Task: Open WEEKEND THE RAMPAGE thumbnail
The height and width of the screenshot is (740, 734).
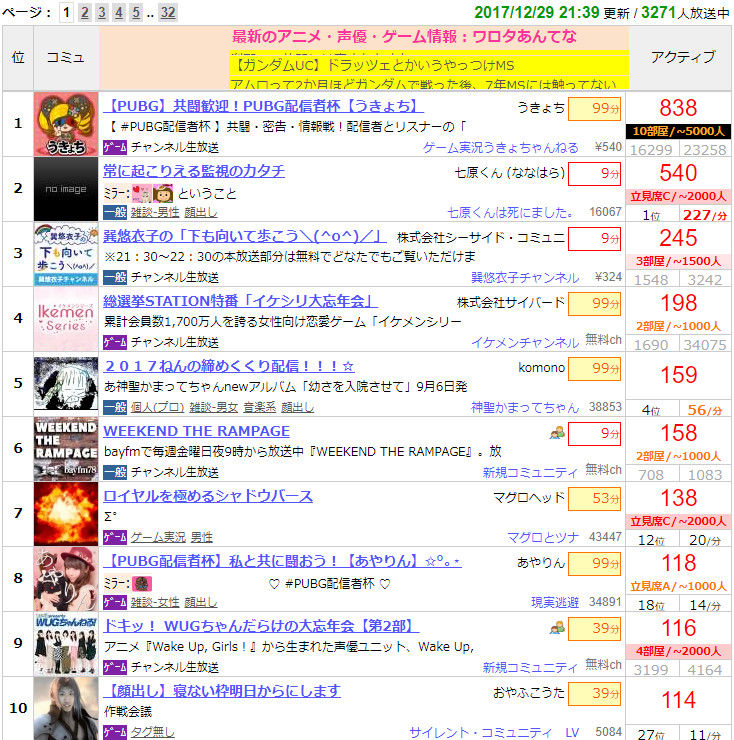Action: pos(66,449)
